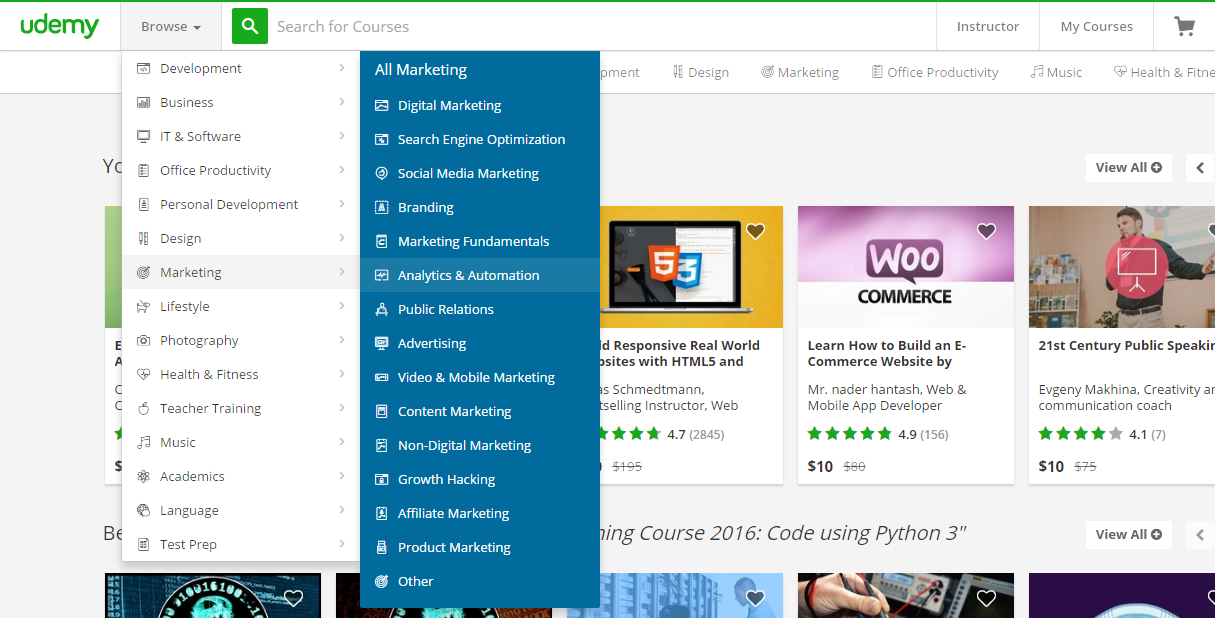Select Marketing in the Browse menu
The width and height of the screenshot is (1215, 618).
pos(241,272)
